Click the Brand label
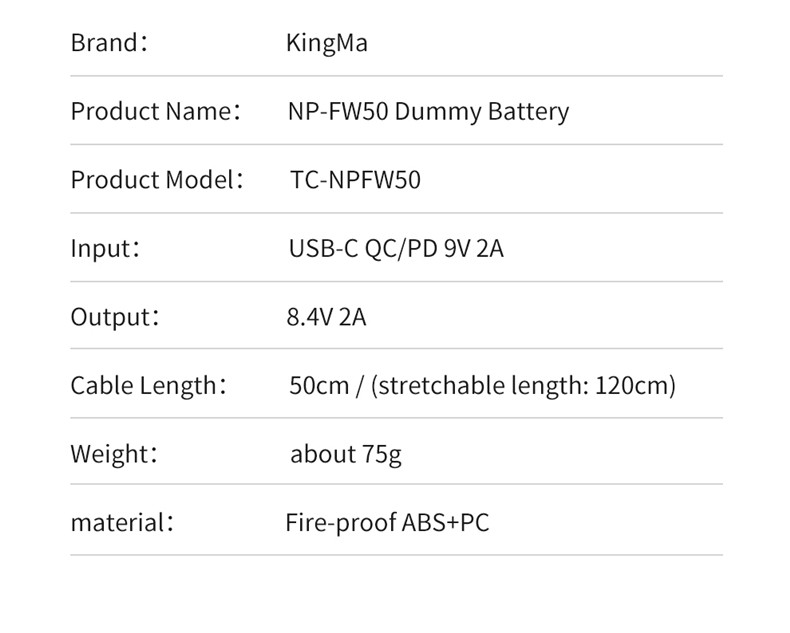 109,42
